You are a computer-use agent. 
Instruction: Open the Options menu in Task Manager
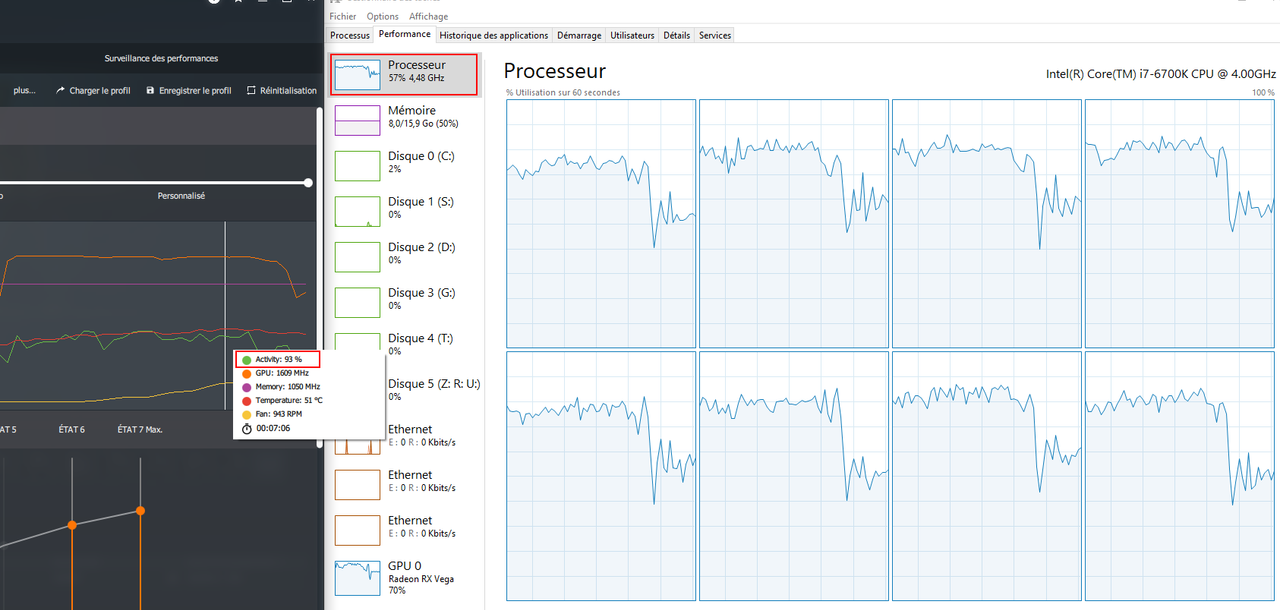pyautogui.click(x=382, y=17)
